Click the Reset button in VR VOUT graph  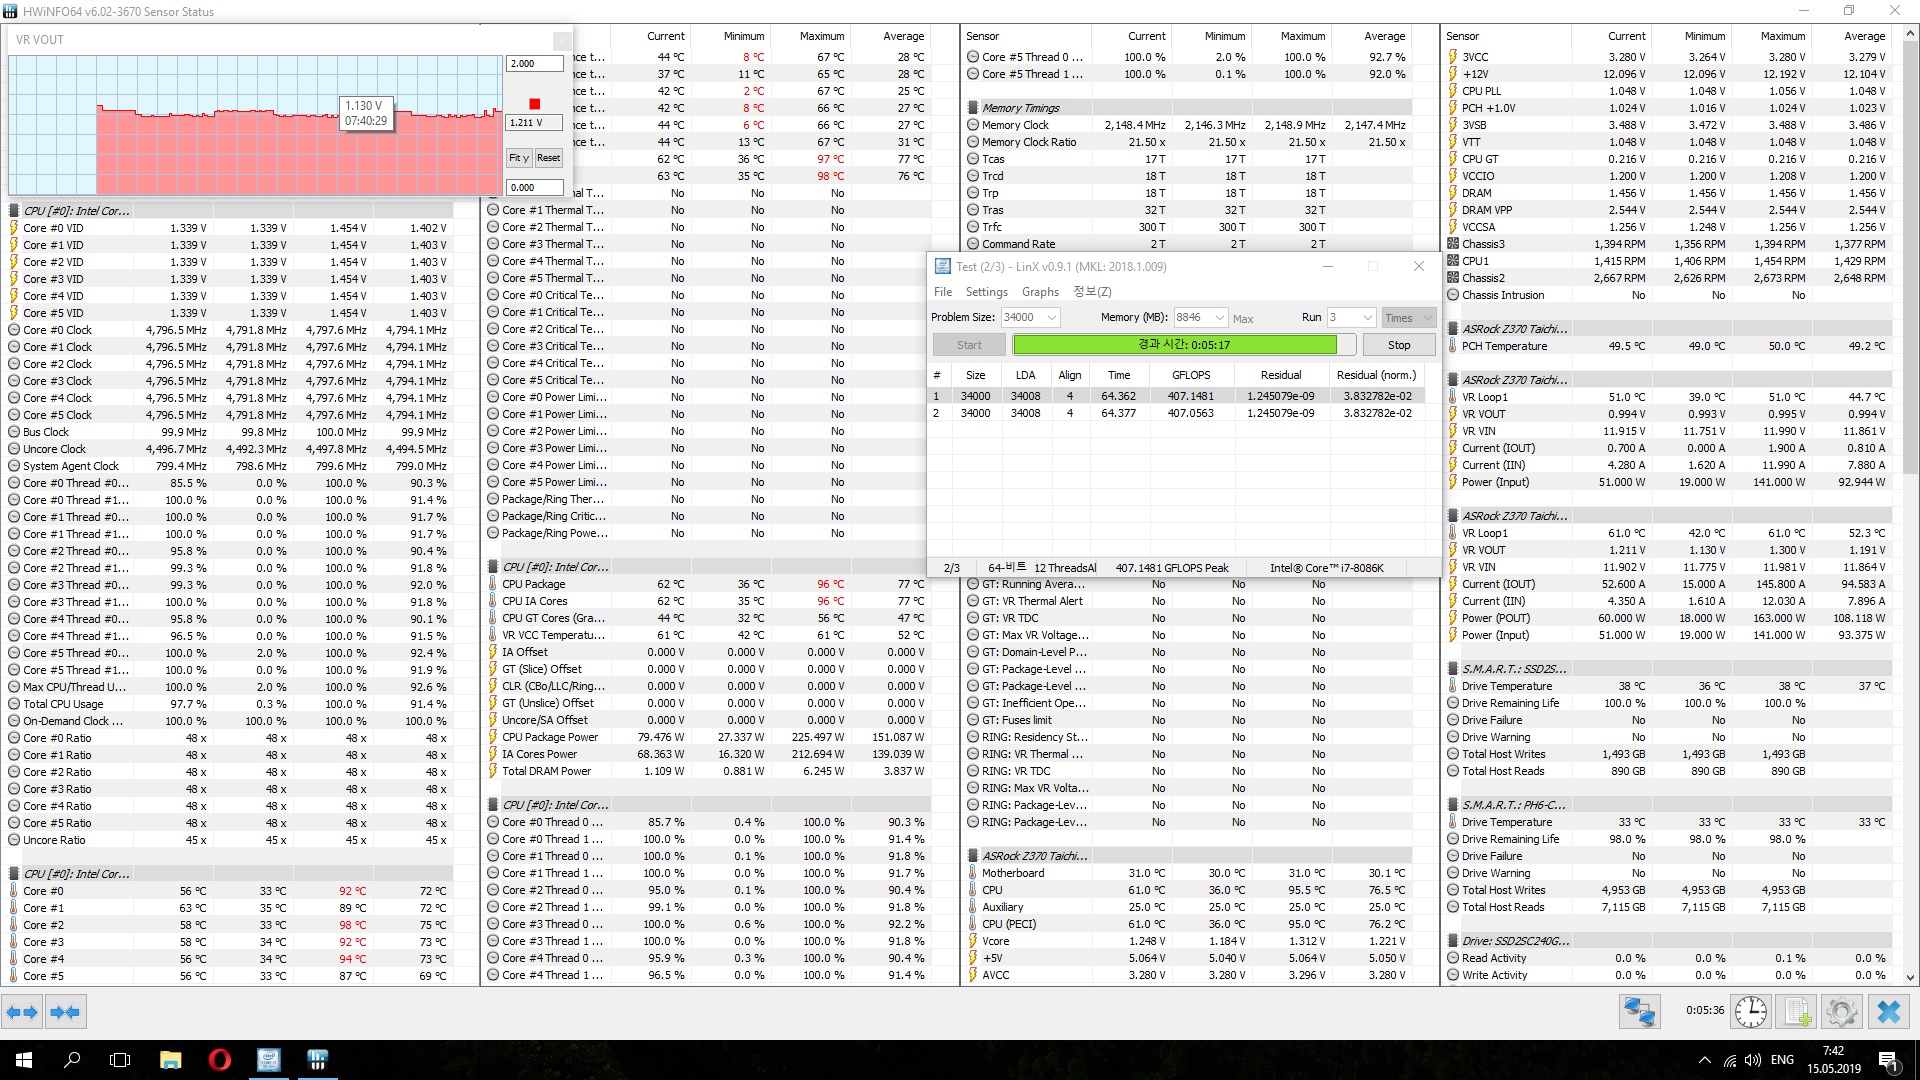tap(548, 158)
